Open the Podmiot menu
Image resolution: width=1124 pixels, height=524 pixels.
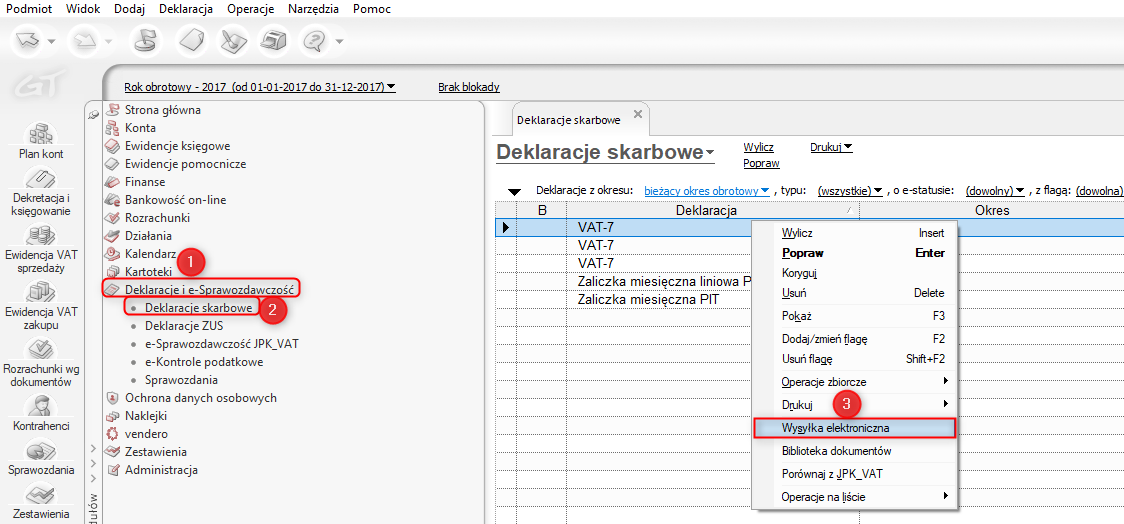click(27, 9)
